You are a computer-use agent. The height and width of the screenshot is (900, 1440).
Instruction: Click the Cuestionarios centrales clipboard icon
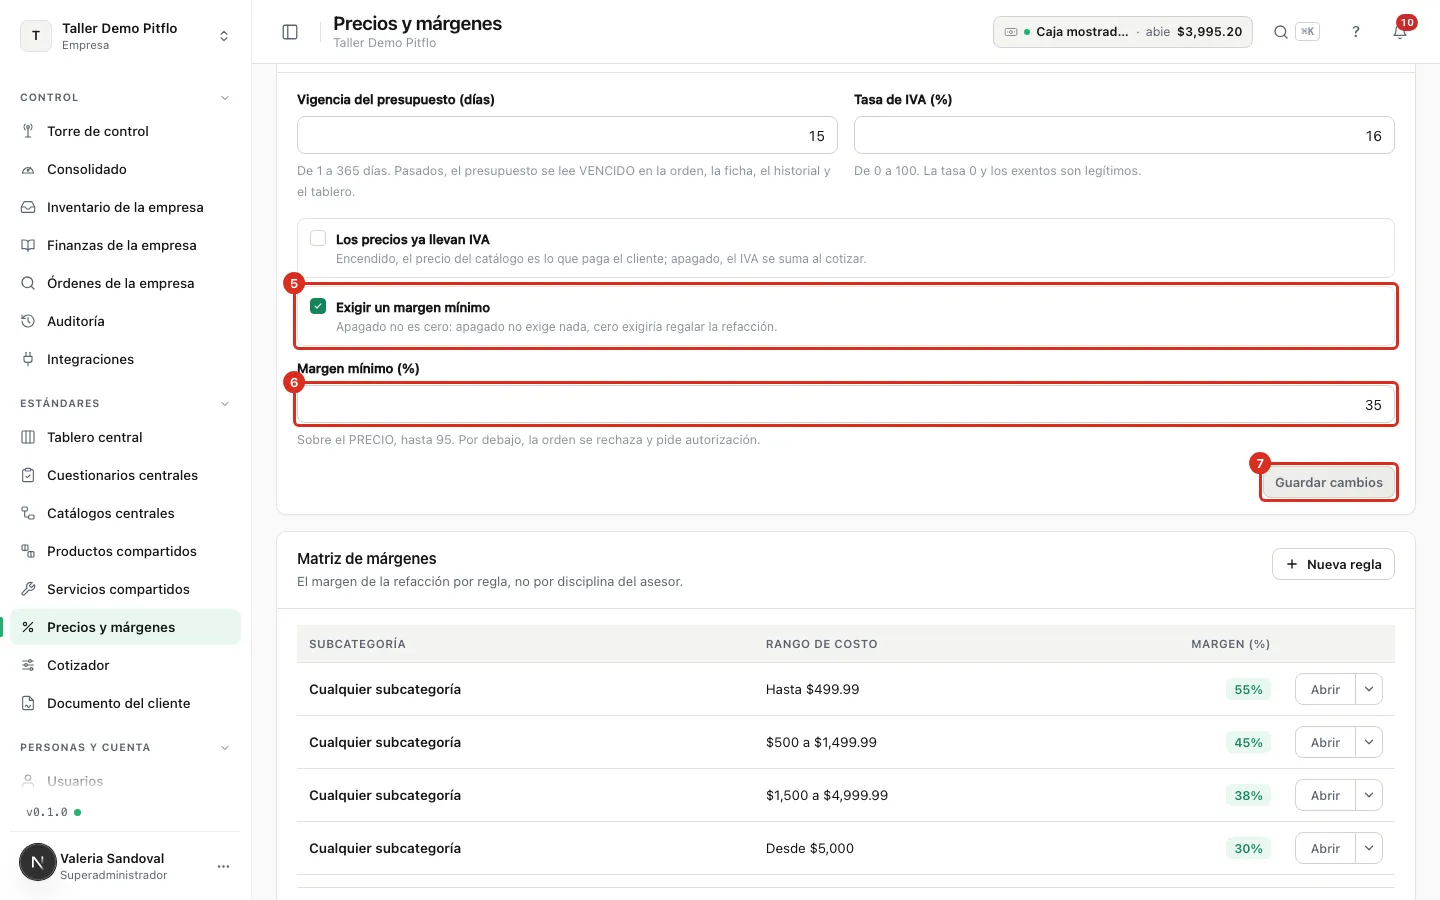click(28, 475)
